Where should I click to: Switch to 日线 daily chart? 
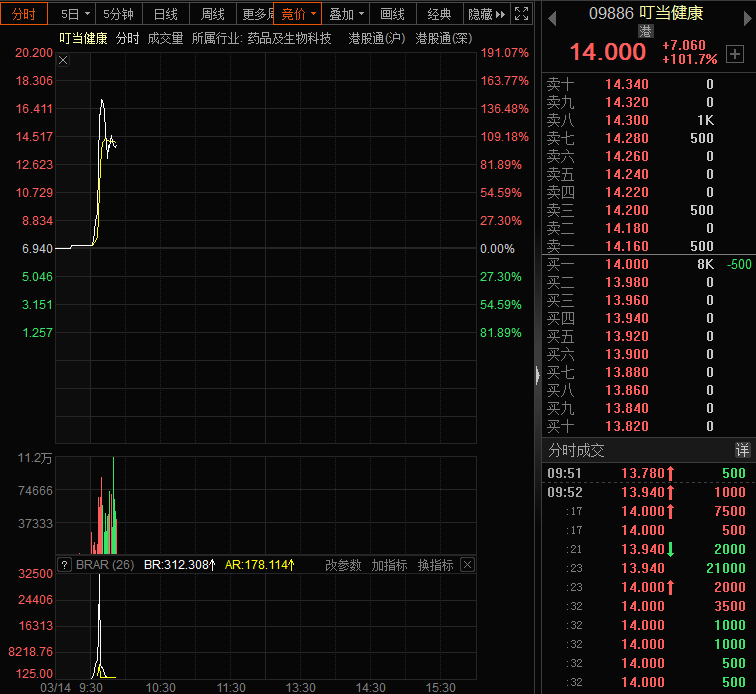166,14
